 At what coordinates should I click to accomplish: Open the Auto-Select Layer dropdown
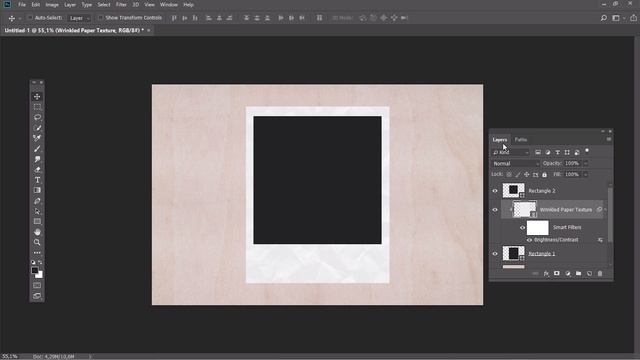click(x=79, y=18)
